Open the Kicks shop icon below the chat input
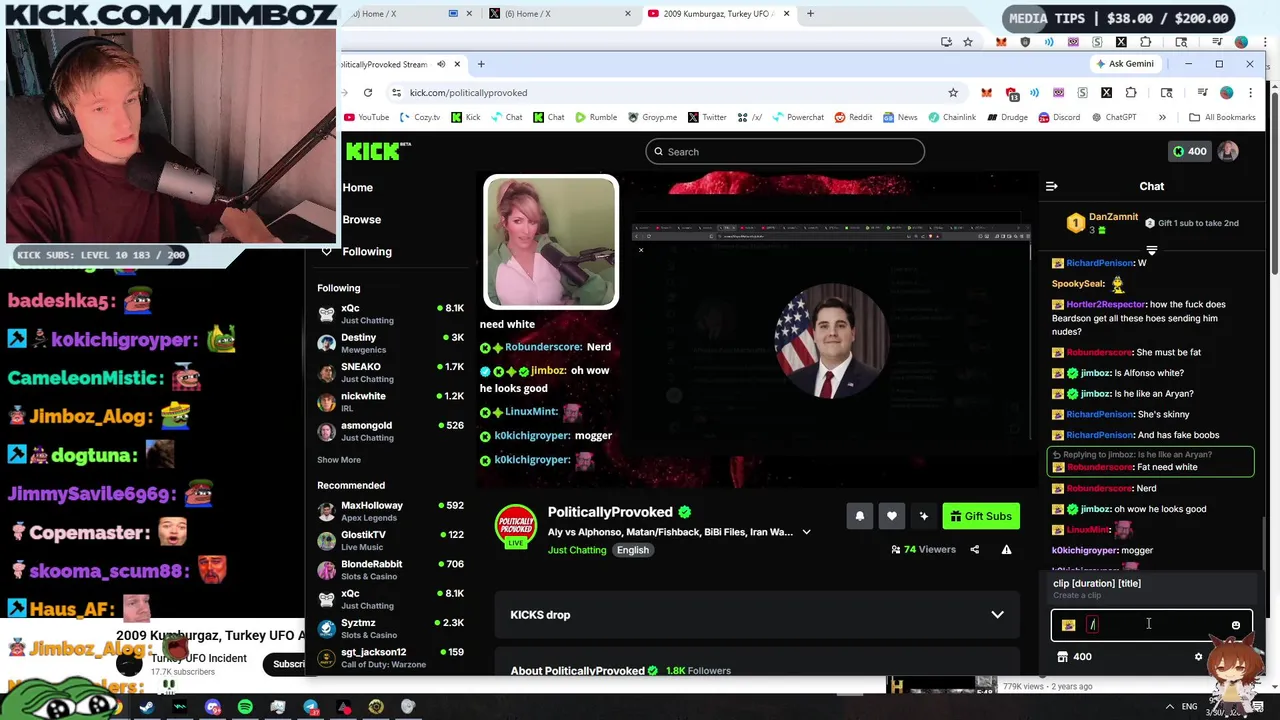This screenshot has width=1280, height=720. click(1062, 657)
